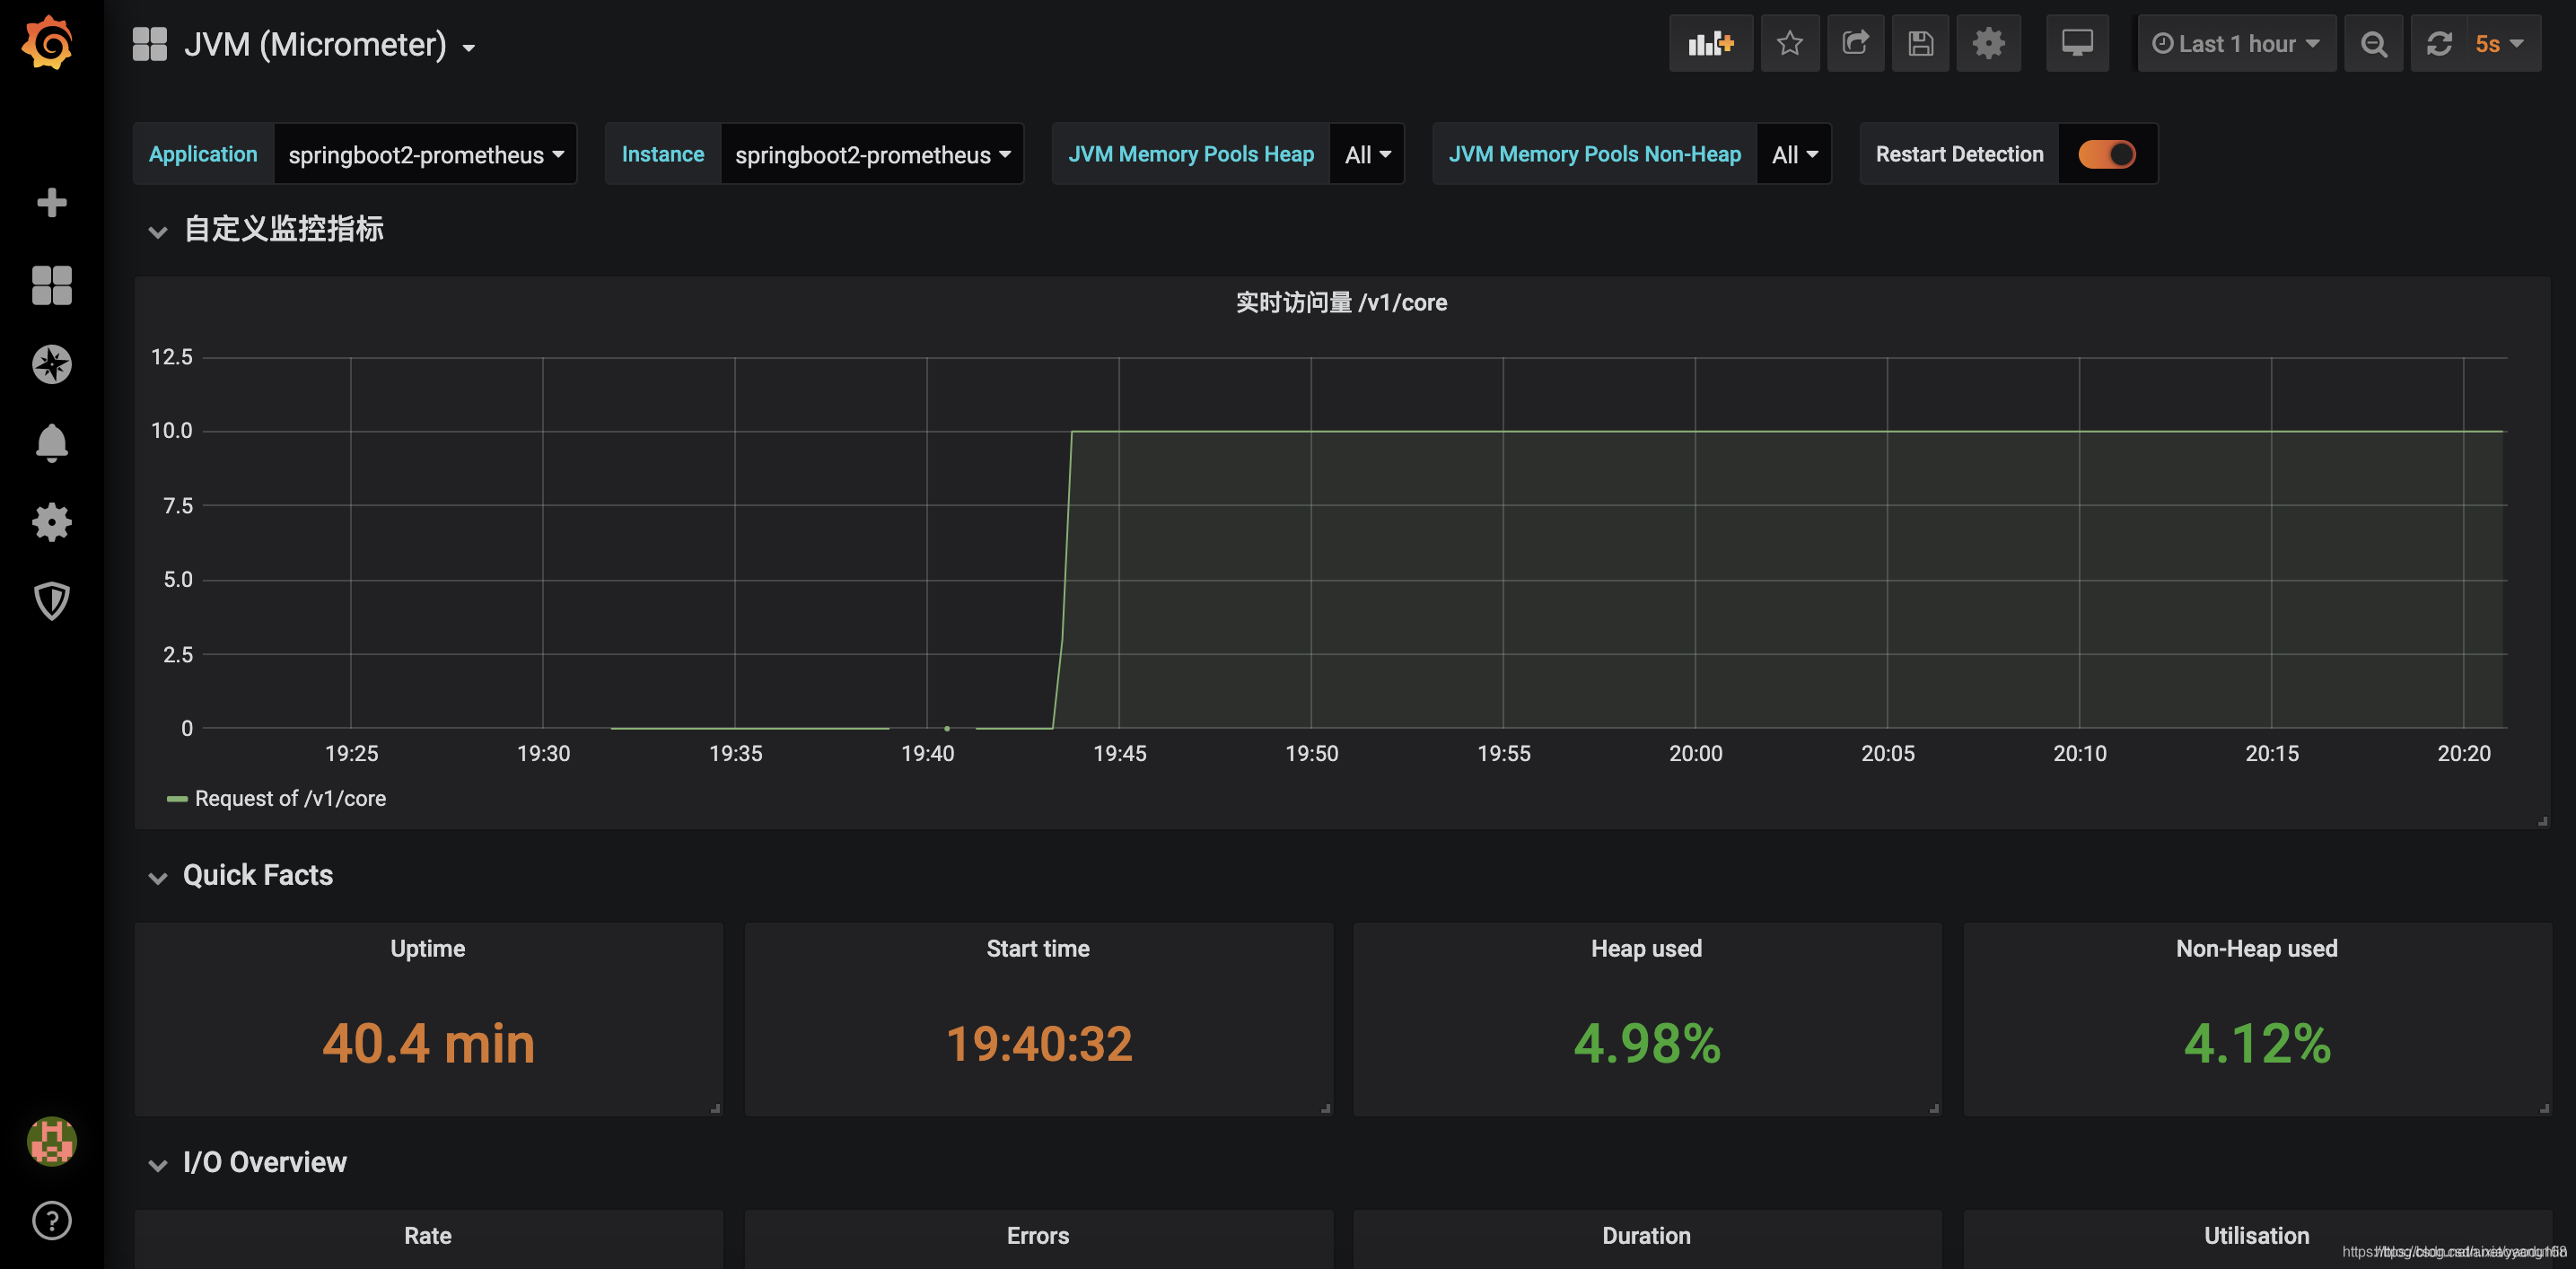Save the dashboard with floppy icon

1921,43
